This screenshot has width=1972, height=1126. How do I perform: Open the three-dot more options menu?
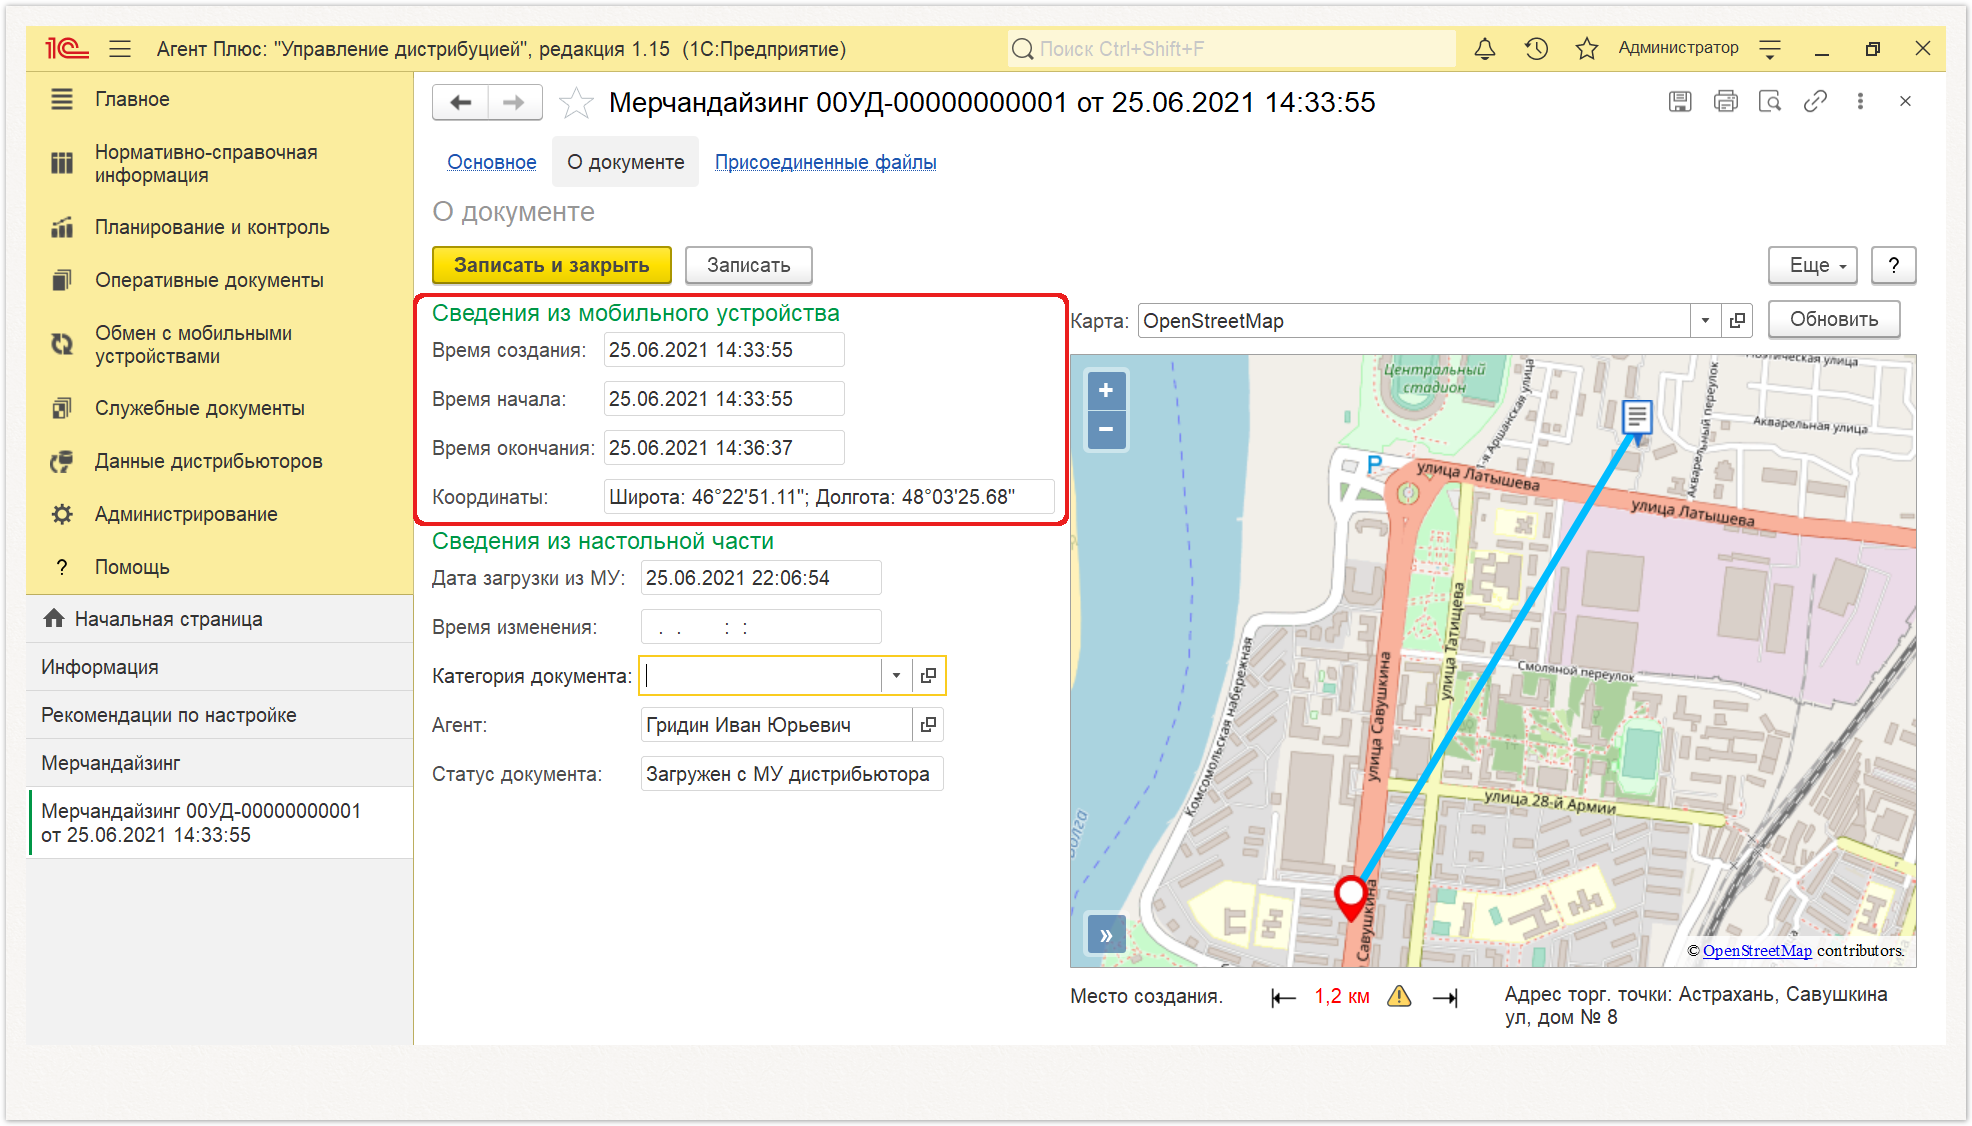(x=1860, y=101)
